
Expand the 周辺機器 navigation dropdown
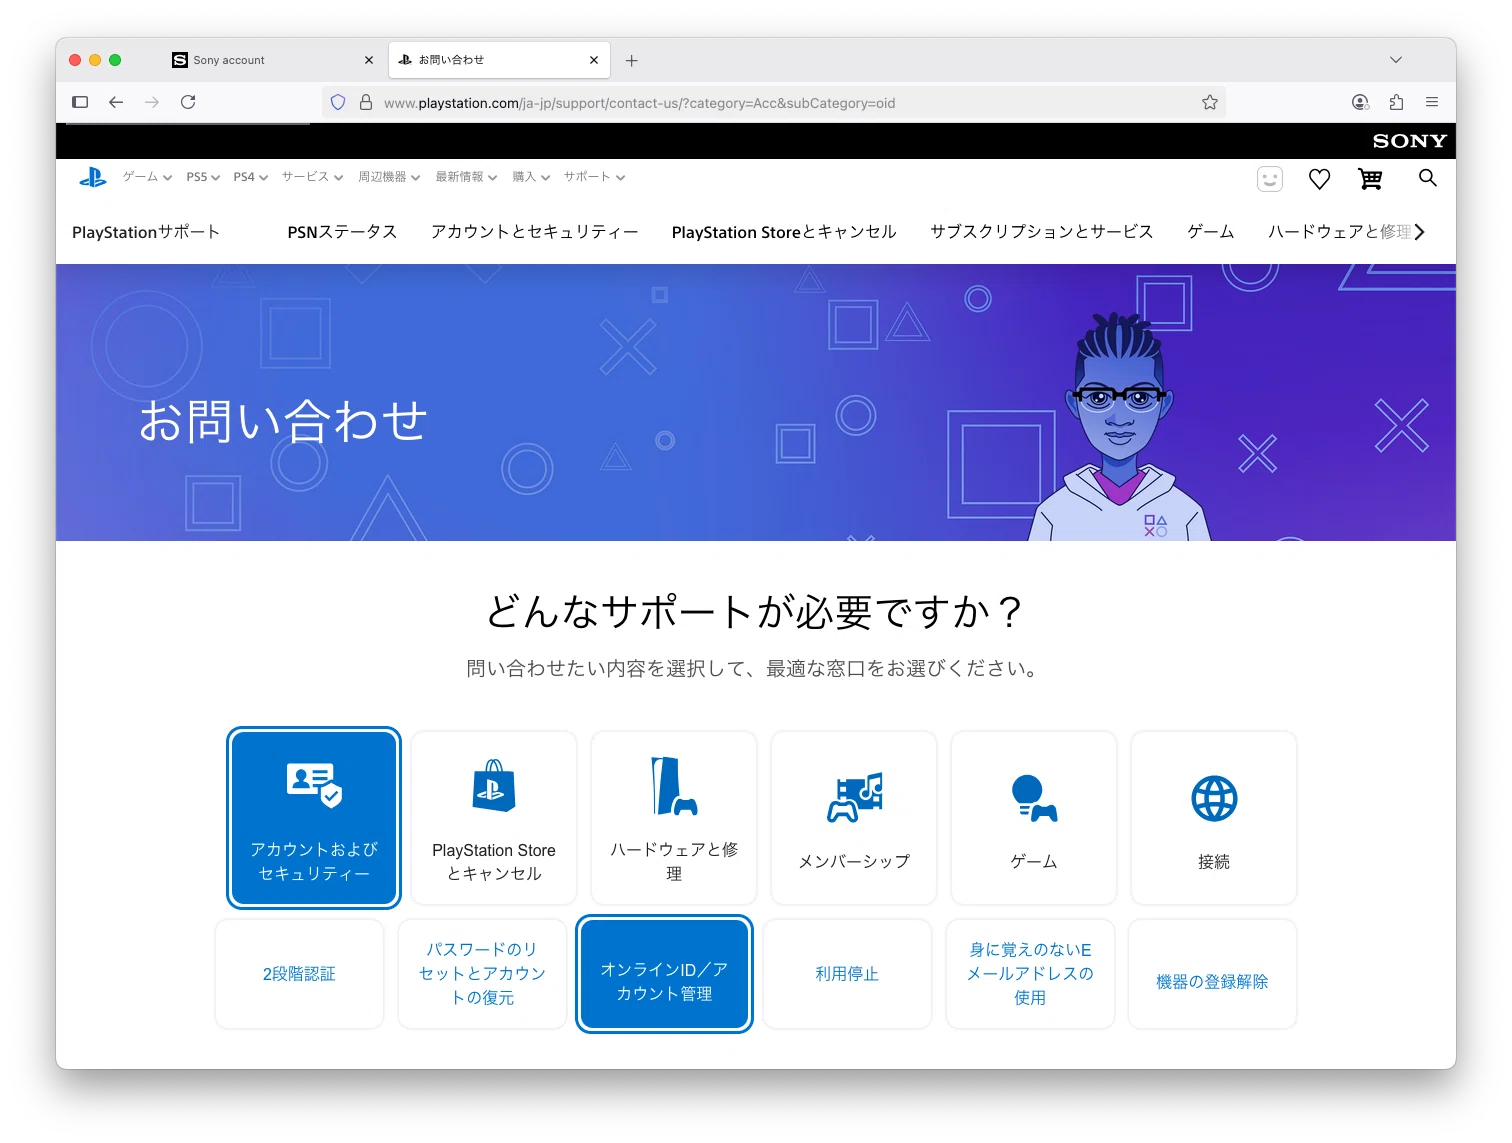pyautogui.click(x=389, y=177)
